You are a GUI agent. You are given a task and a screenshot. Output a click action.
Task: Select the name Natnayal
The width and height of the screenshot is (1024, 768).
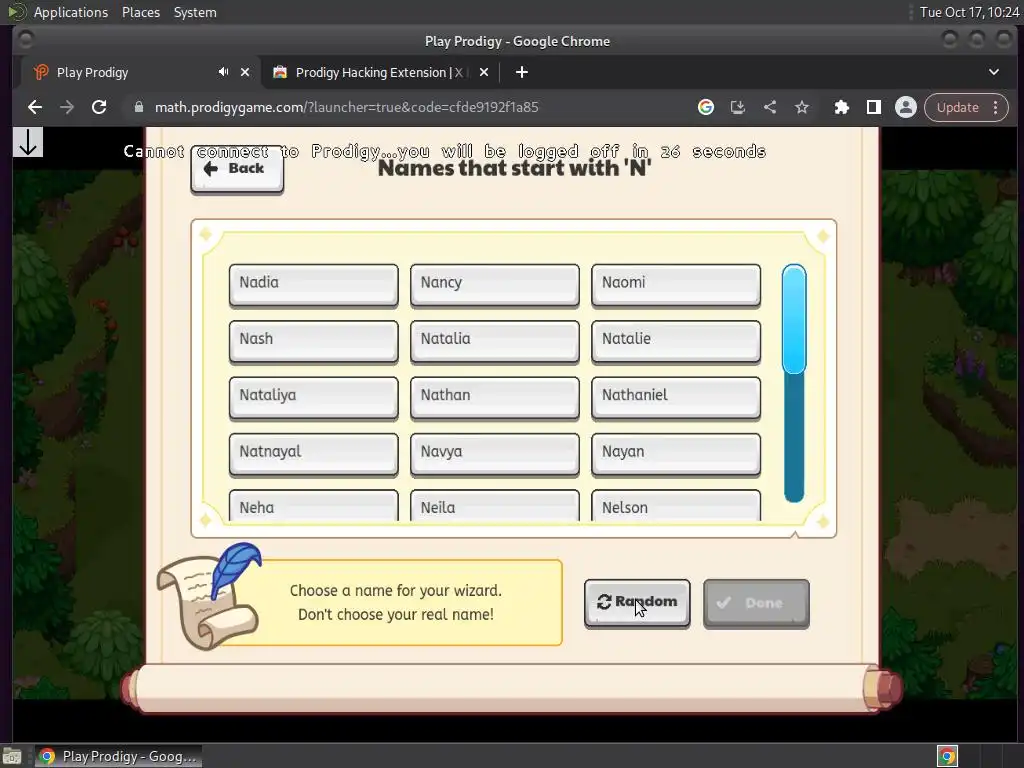pyautogui.click(x=313, y=453)
